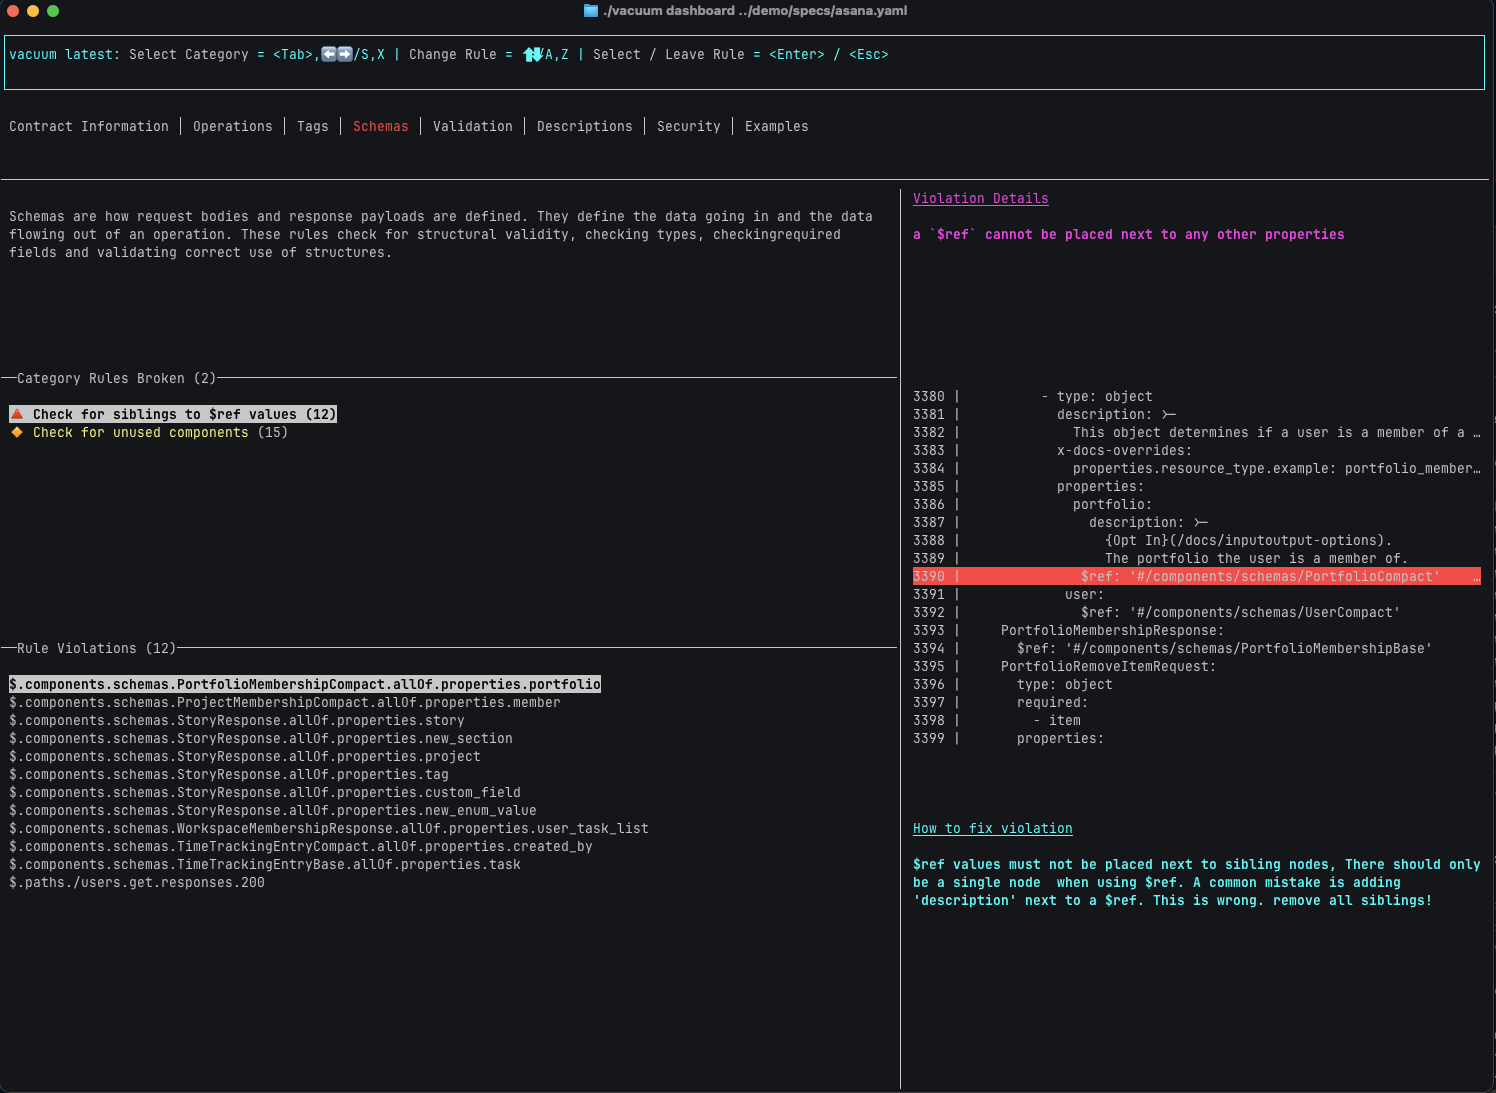Select rule 'Check for unused components (15)'
Screen dimensions: 1496x1093
coord(149,432)
